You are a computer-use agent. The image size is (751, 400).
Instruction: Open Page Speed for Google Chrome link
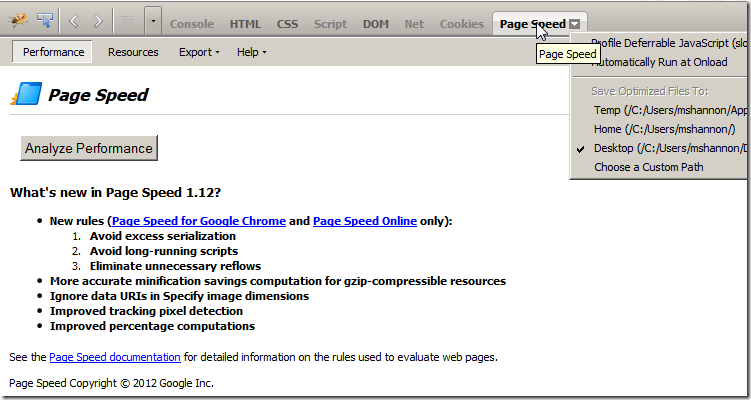click(x=199, y=221)
